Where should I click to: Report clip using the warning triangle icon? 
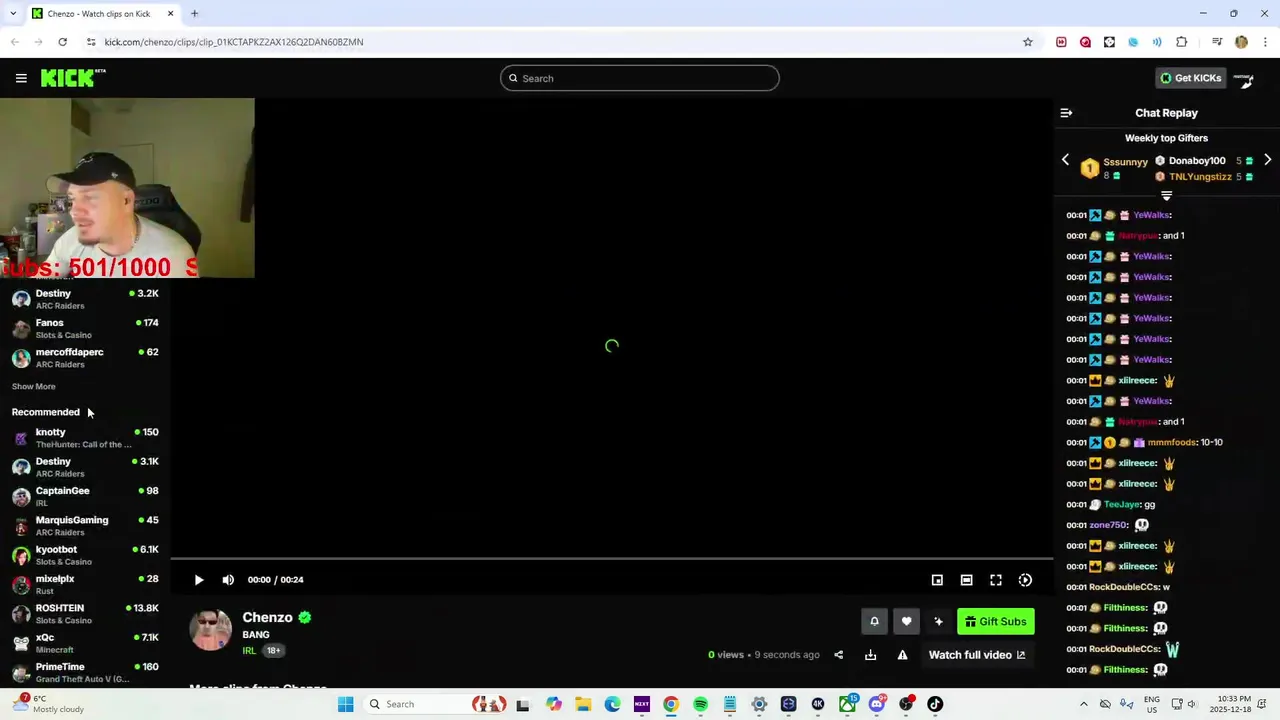pyautogui.click(x=902, y=655)
